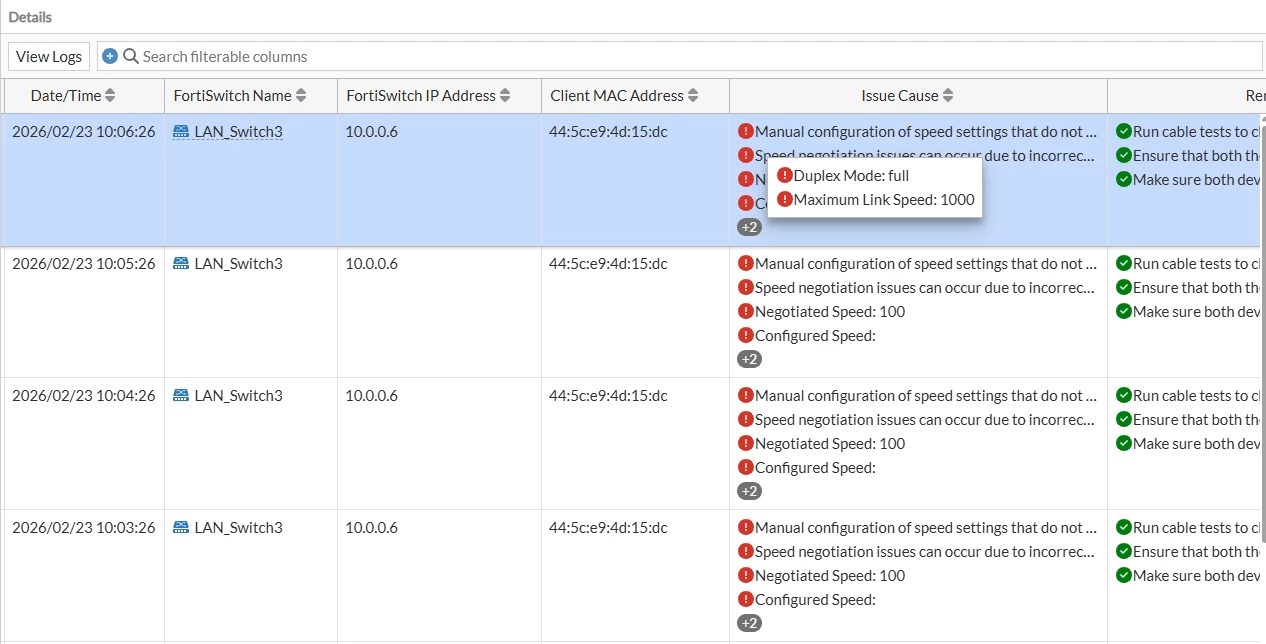This screenshot has height=644, width=1266.
Task: Click Configured Speed in the 10:04:26 row
Action: click(x=815, y=467)
